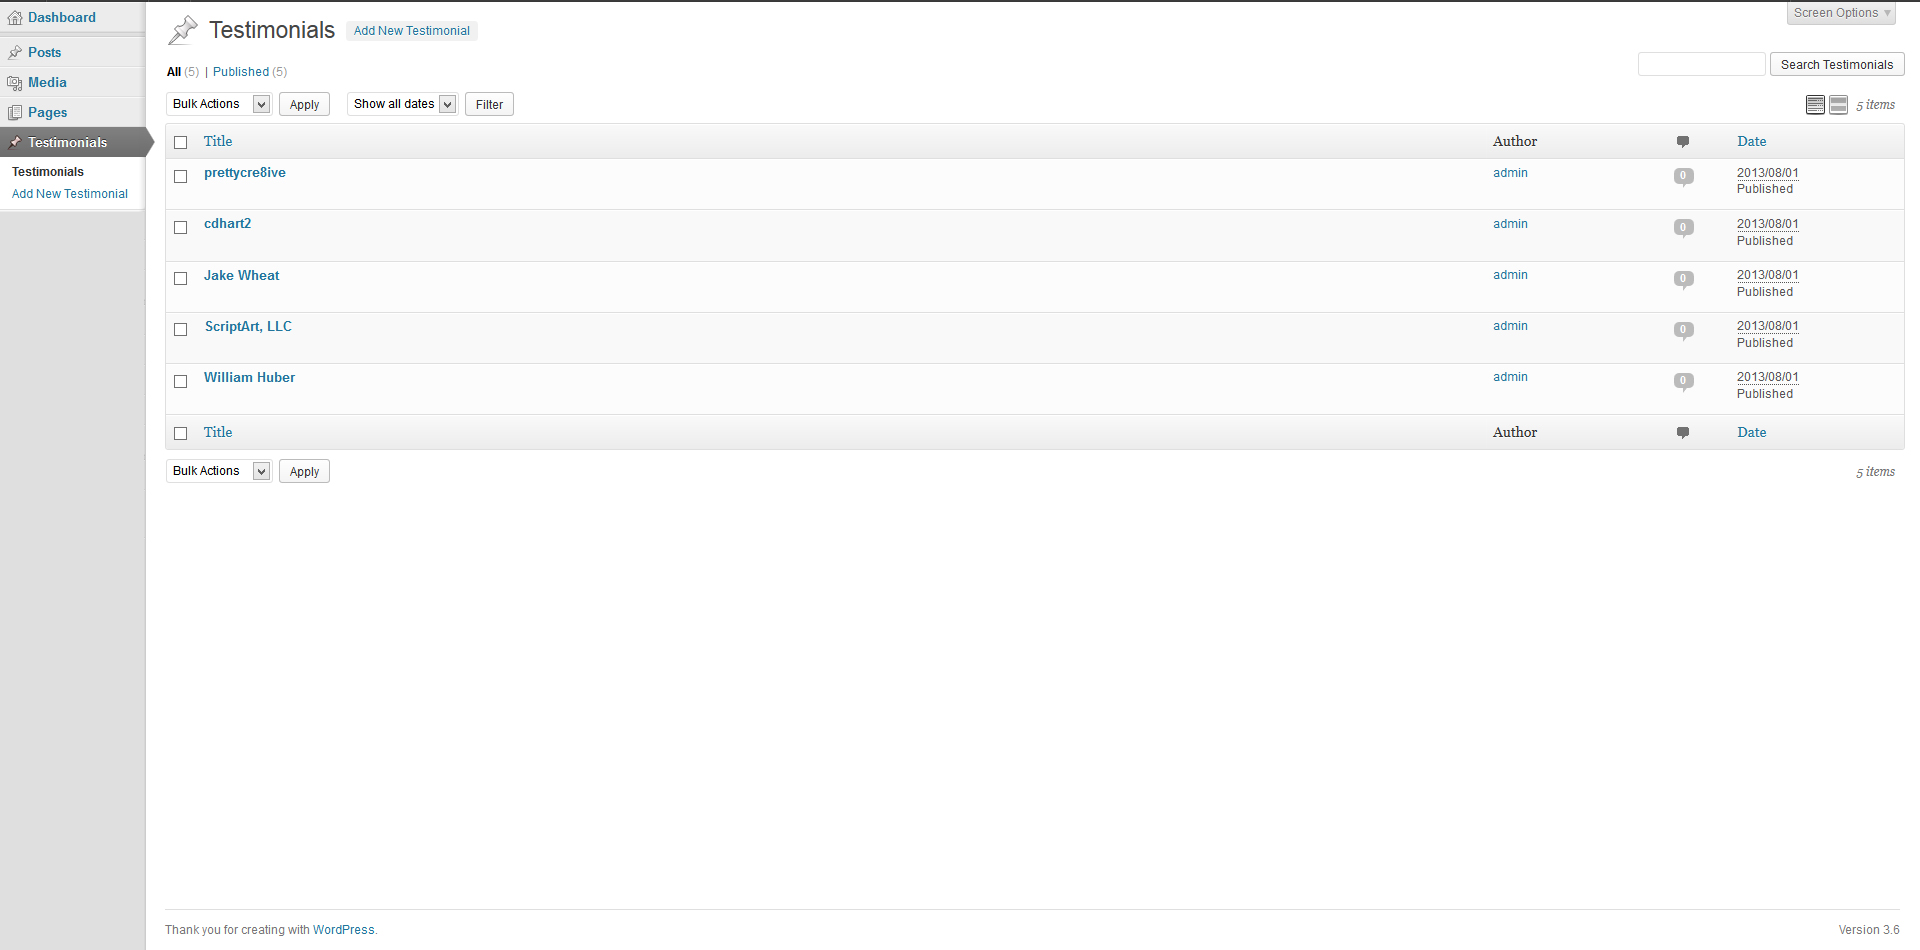
Task: Open the top Bulk Actions dropdown
Action: [x=218, y=104]
